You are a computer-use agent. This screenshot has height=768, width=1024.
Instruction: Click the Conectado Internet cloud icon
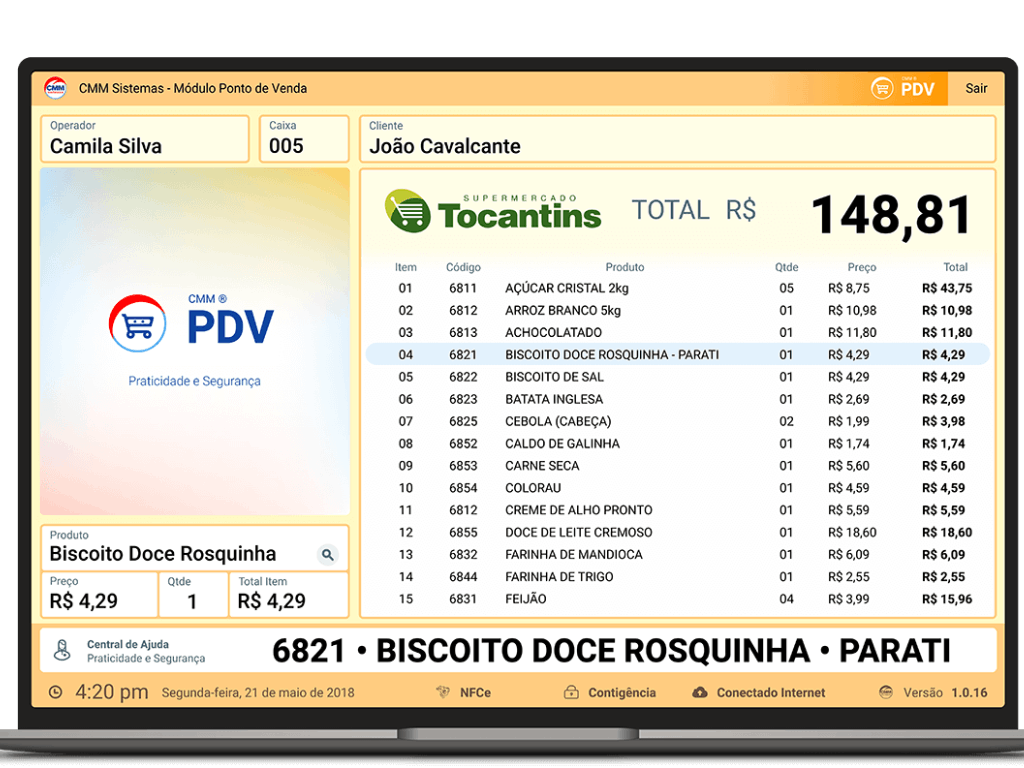tap(700, 692)
